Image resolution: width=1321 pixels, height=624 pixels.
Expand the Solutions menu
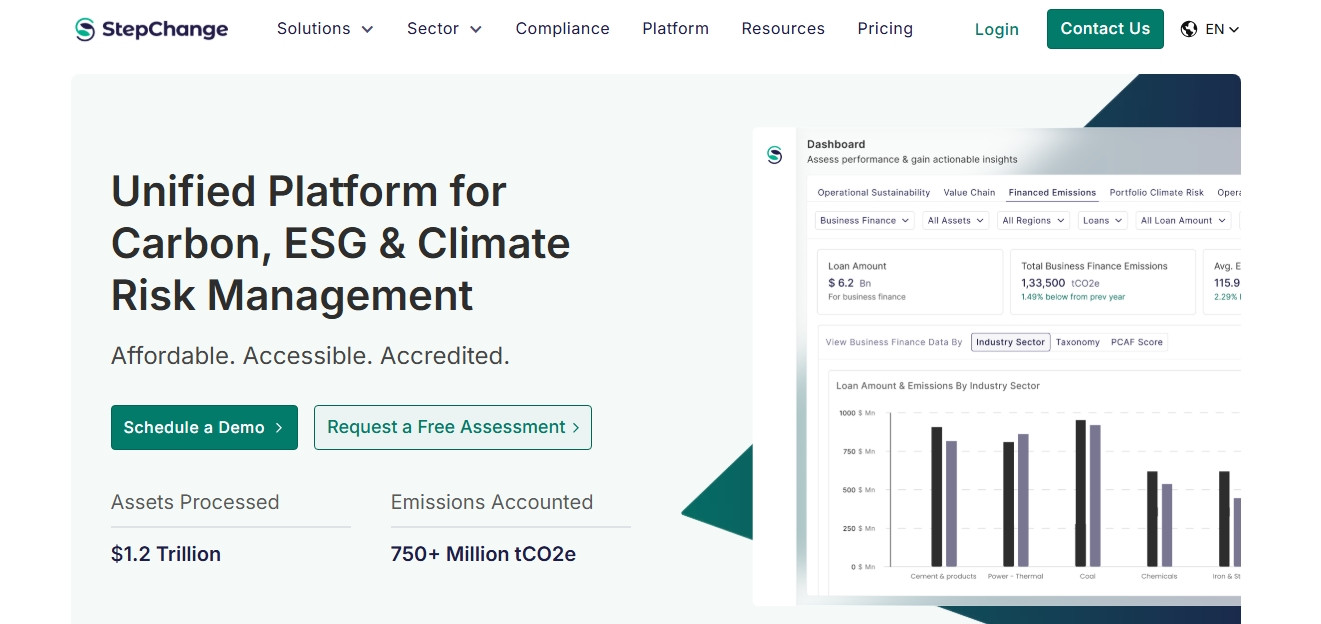click(325, 29)
